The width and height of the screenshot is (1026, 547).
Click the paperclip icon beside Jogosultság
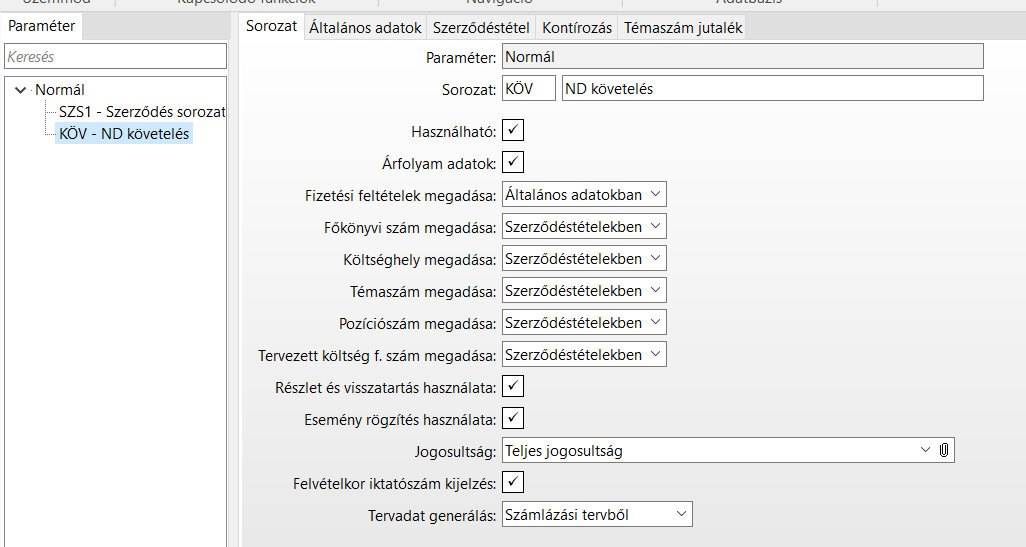tap(944, 451)
